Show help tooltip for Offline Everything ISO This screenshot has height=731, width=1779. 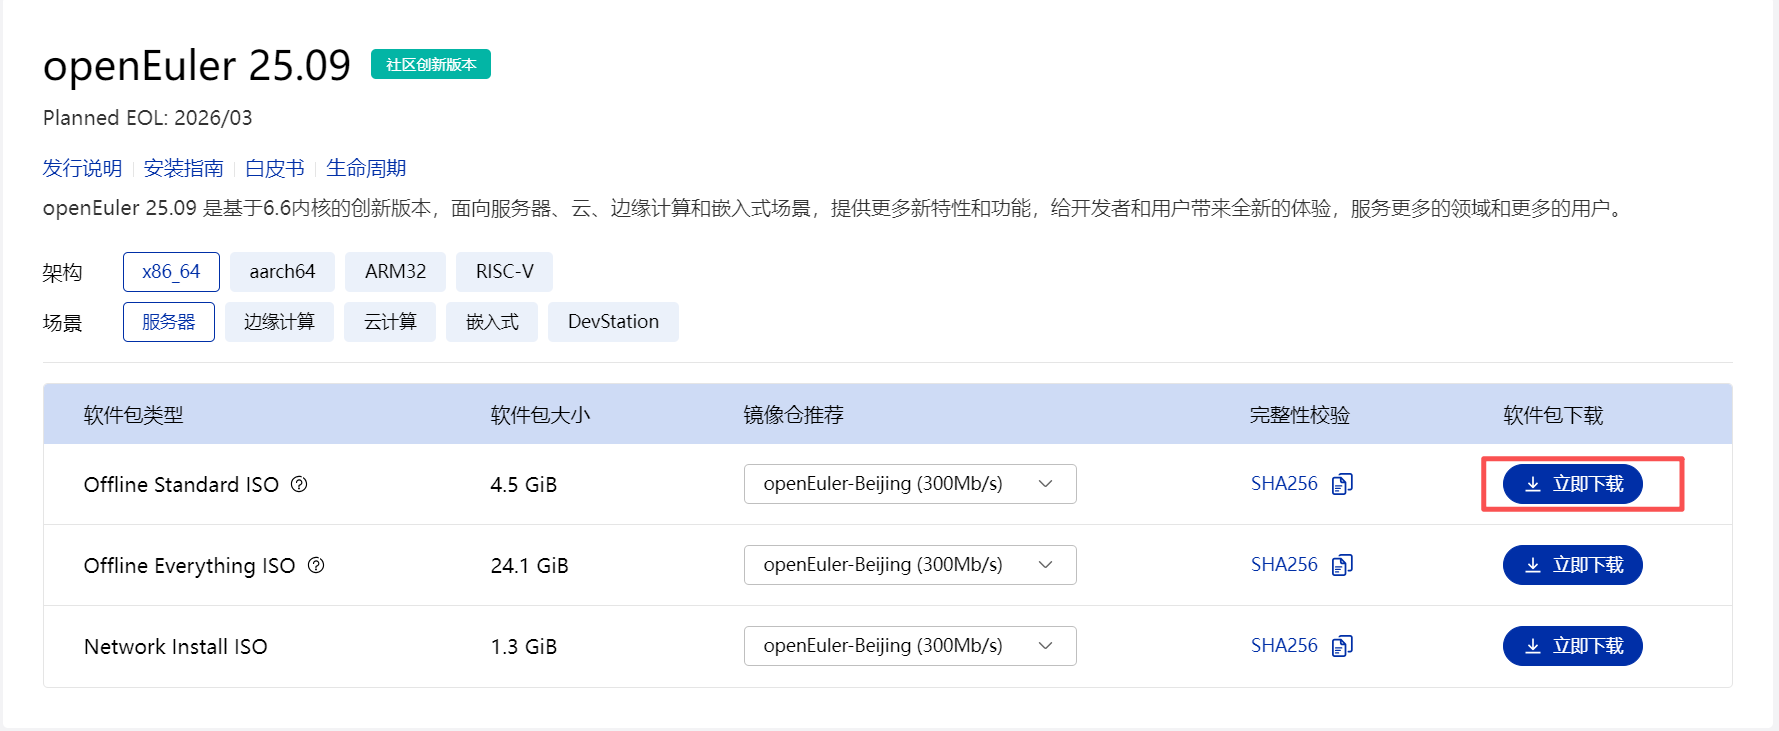(316, 565)
